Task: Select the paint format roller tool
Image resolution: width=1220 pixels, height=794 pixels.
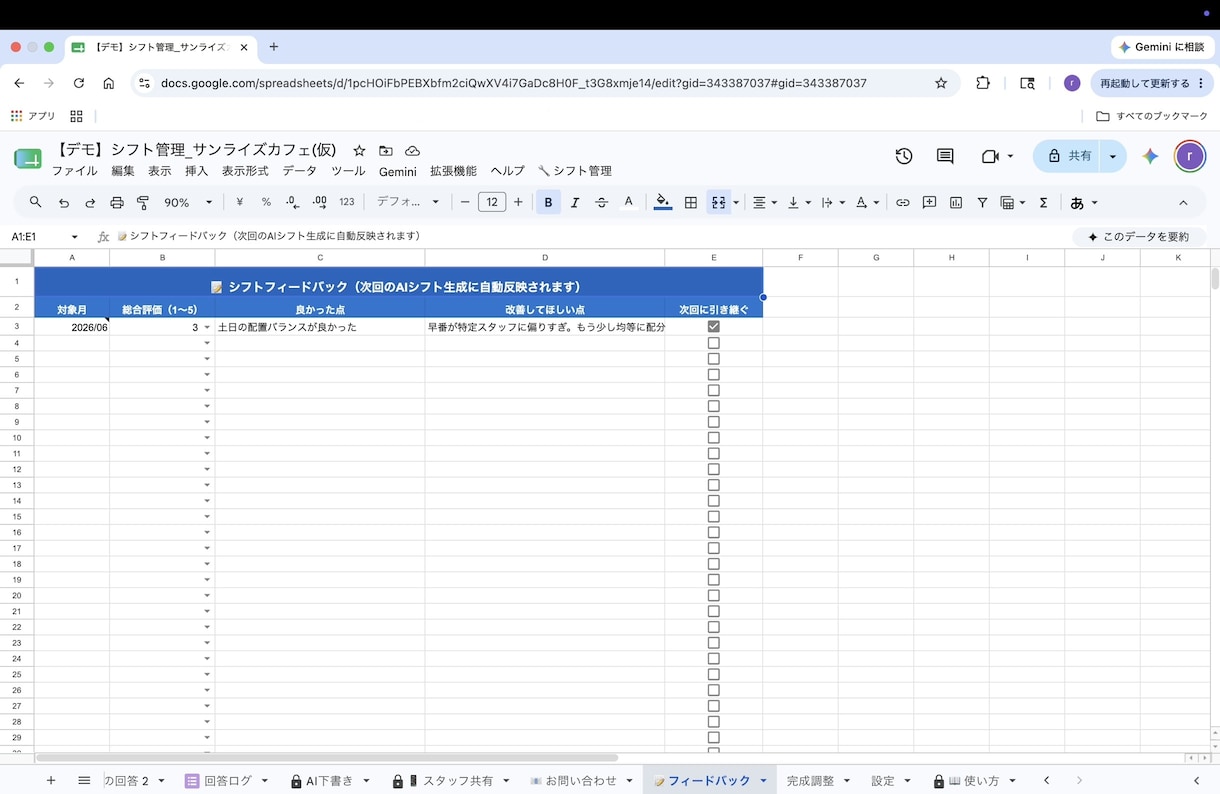Action: click(x=143, y=202)
